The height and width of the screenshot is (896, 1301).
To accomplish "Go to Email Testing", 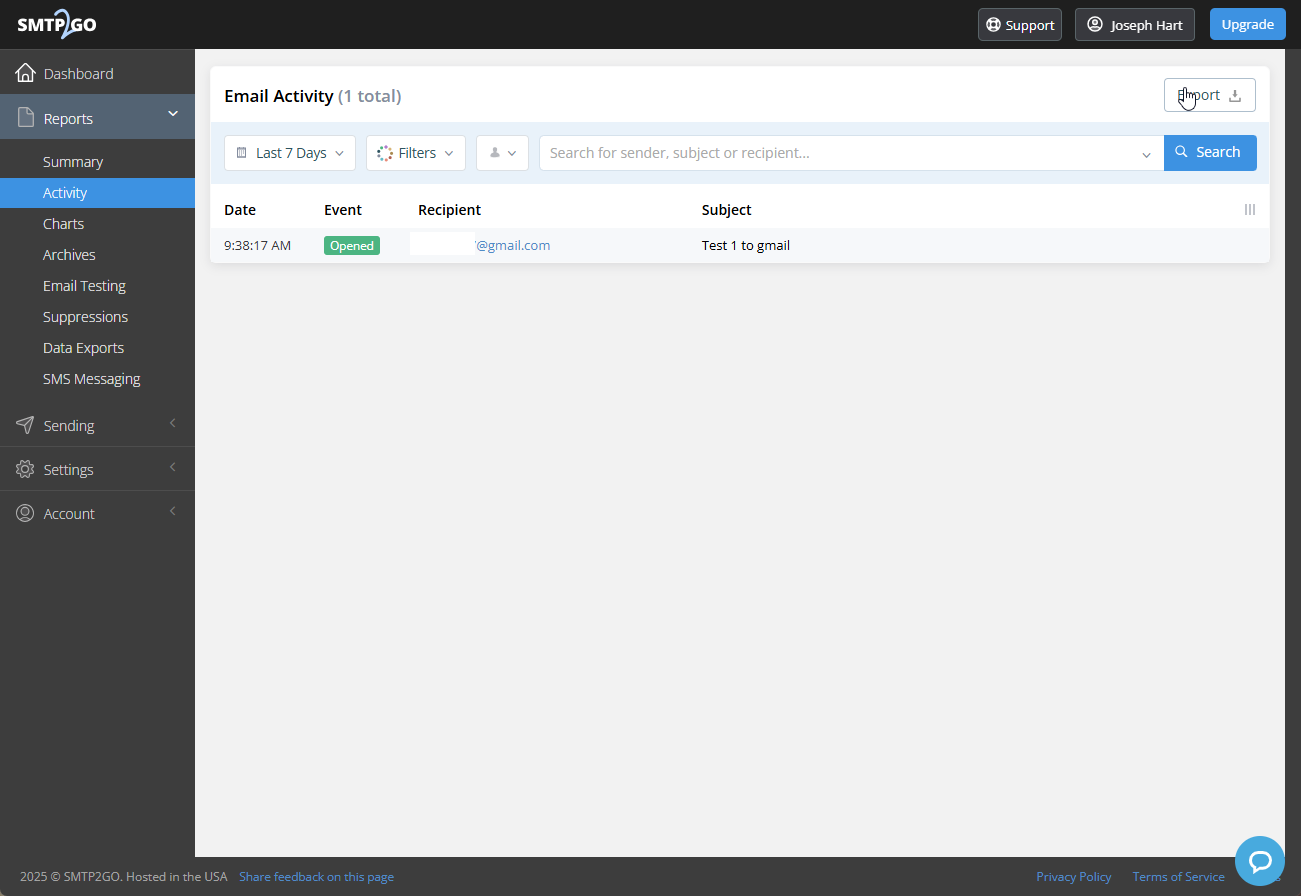I will (84, 286).
